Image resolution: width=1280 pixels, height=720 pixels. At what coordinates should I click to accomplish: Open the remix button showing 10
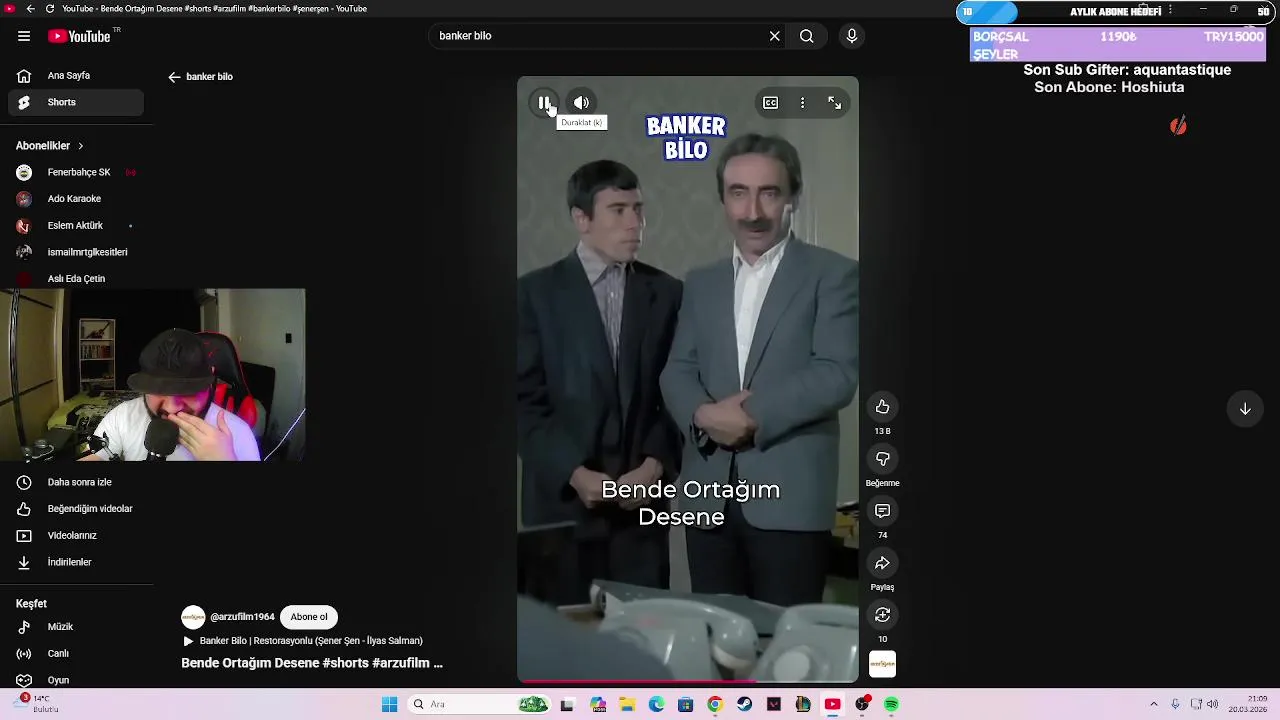tap(882, 615)
